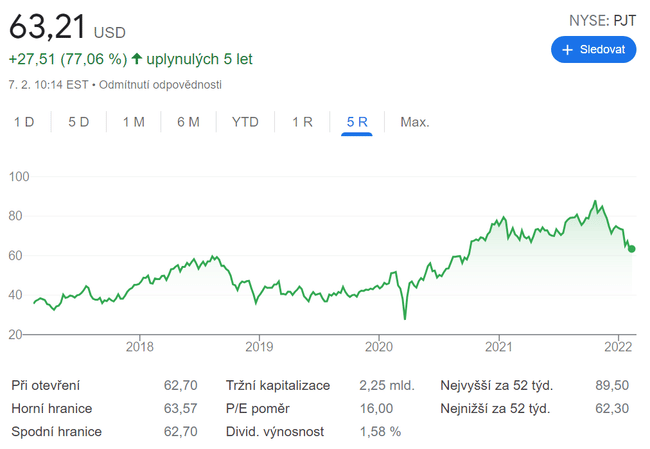Select the 5 D chart range
This screenshot has height=449, width=650.
(x=79, y=122)
